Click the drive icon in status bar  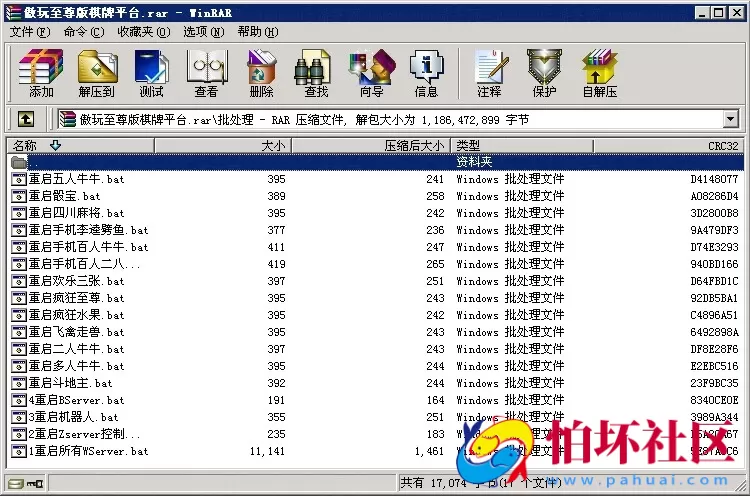pos(15,484)
